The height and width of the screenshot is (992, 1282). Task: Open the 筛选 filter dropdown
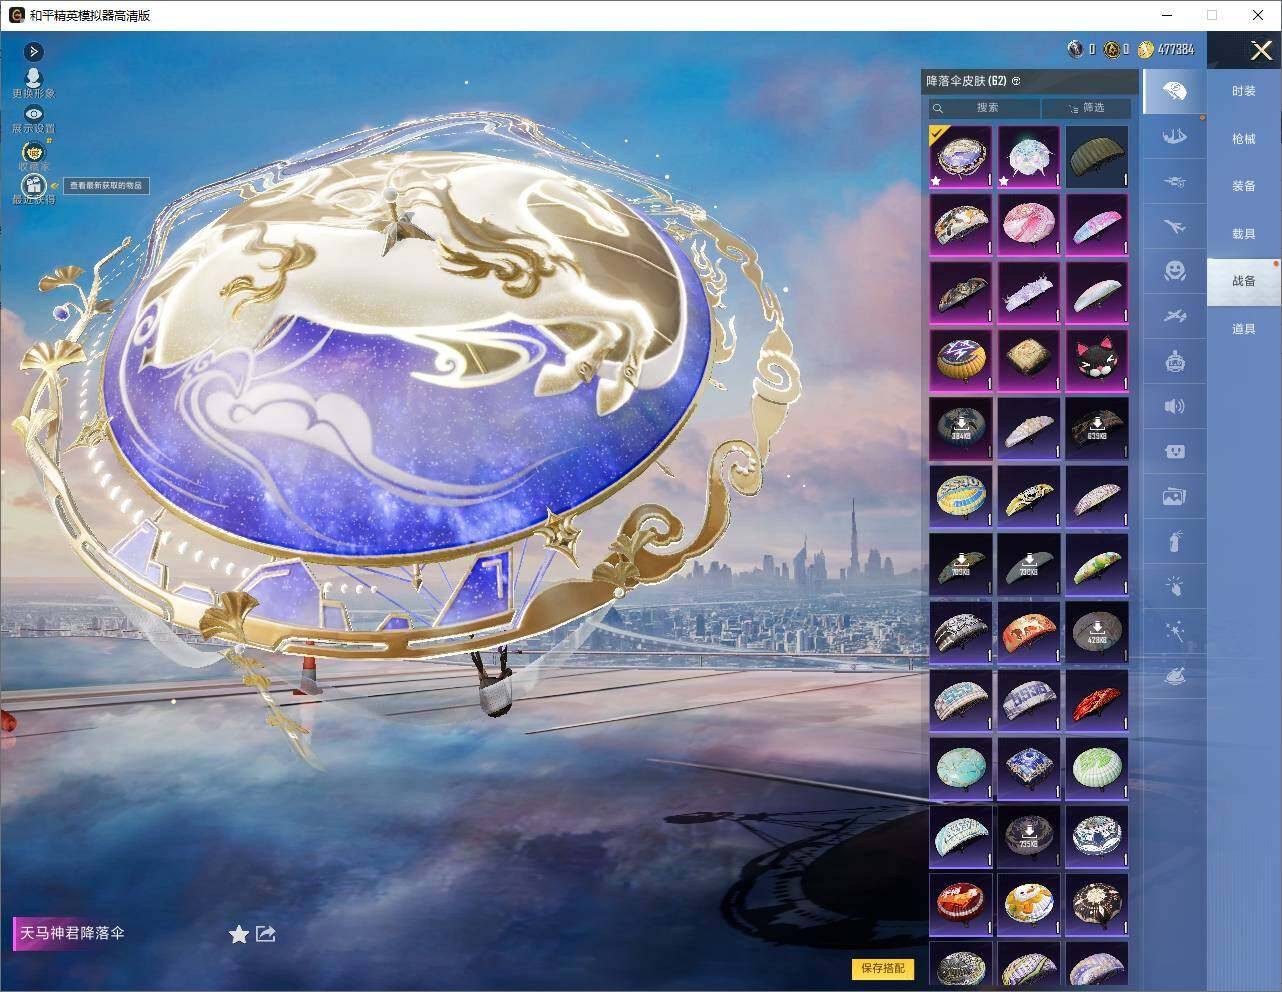(x=1087, y=108)
